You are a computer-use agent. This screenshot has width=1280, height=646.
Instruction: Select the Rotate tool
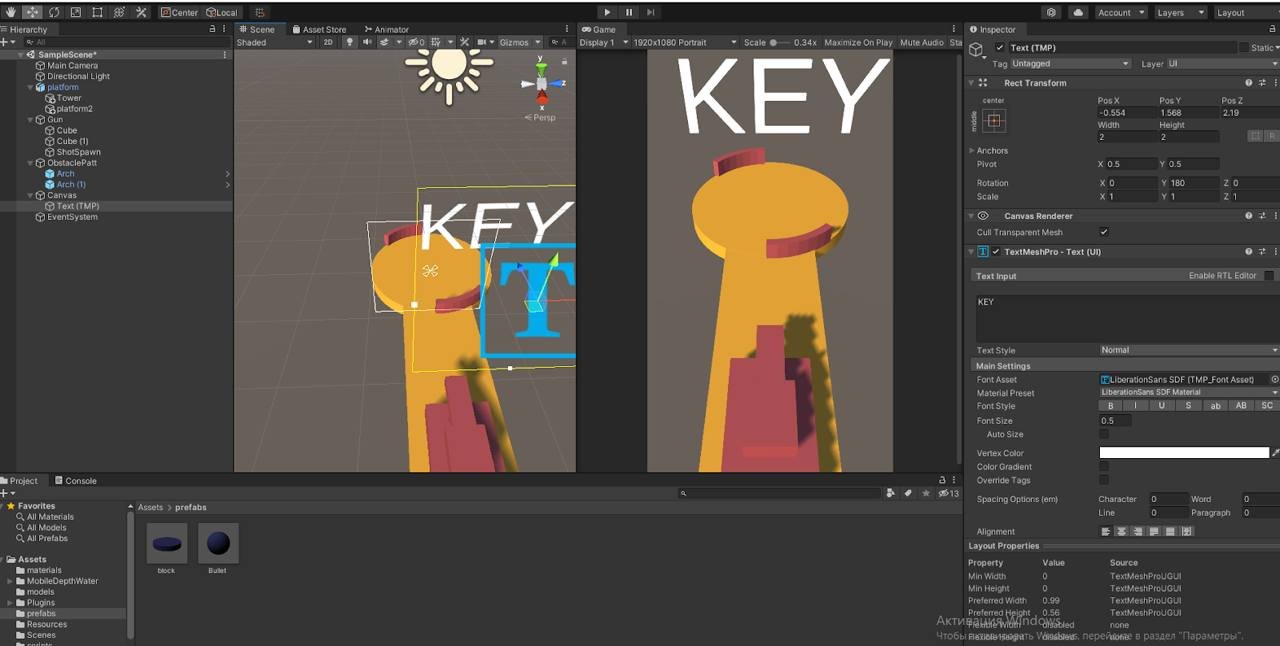(x=54, y=12)
